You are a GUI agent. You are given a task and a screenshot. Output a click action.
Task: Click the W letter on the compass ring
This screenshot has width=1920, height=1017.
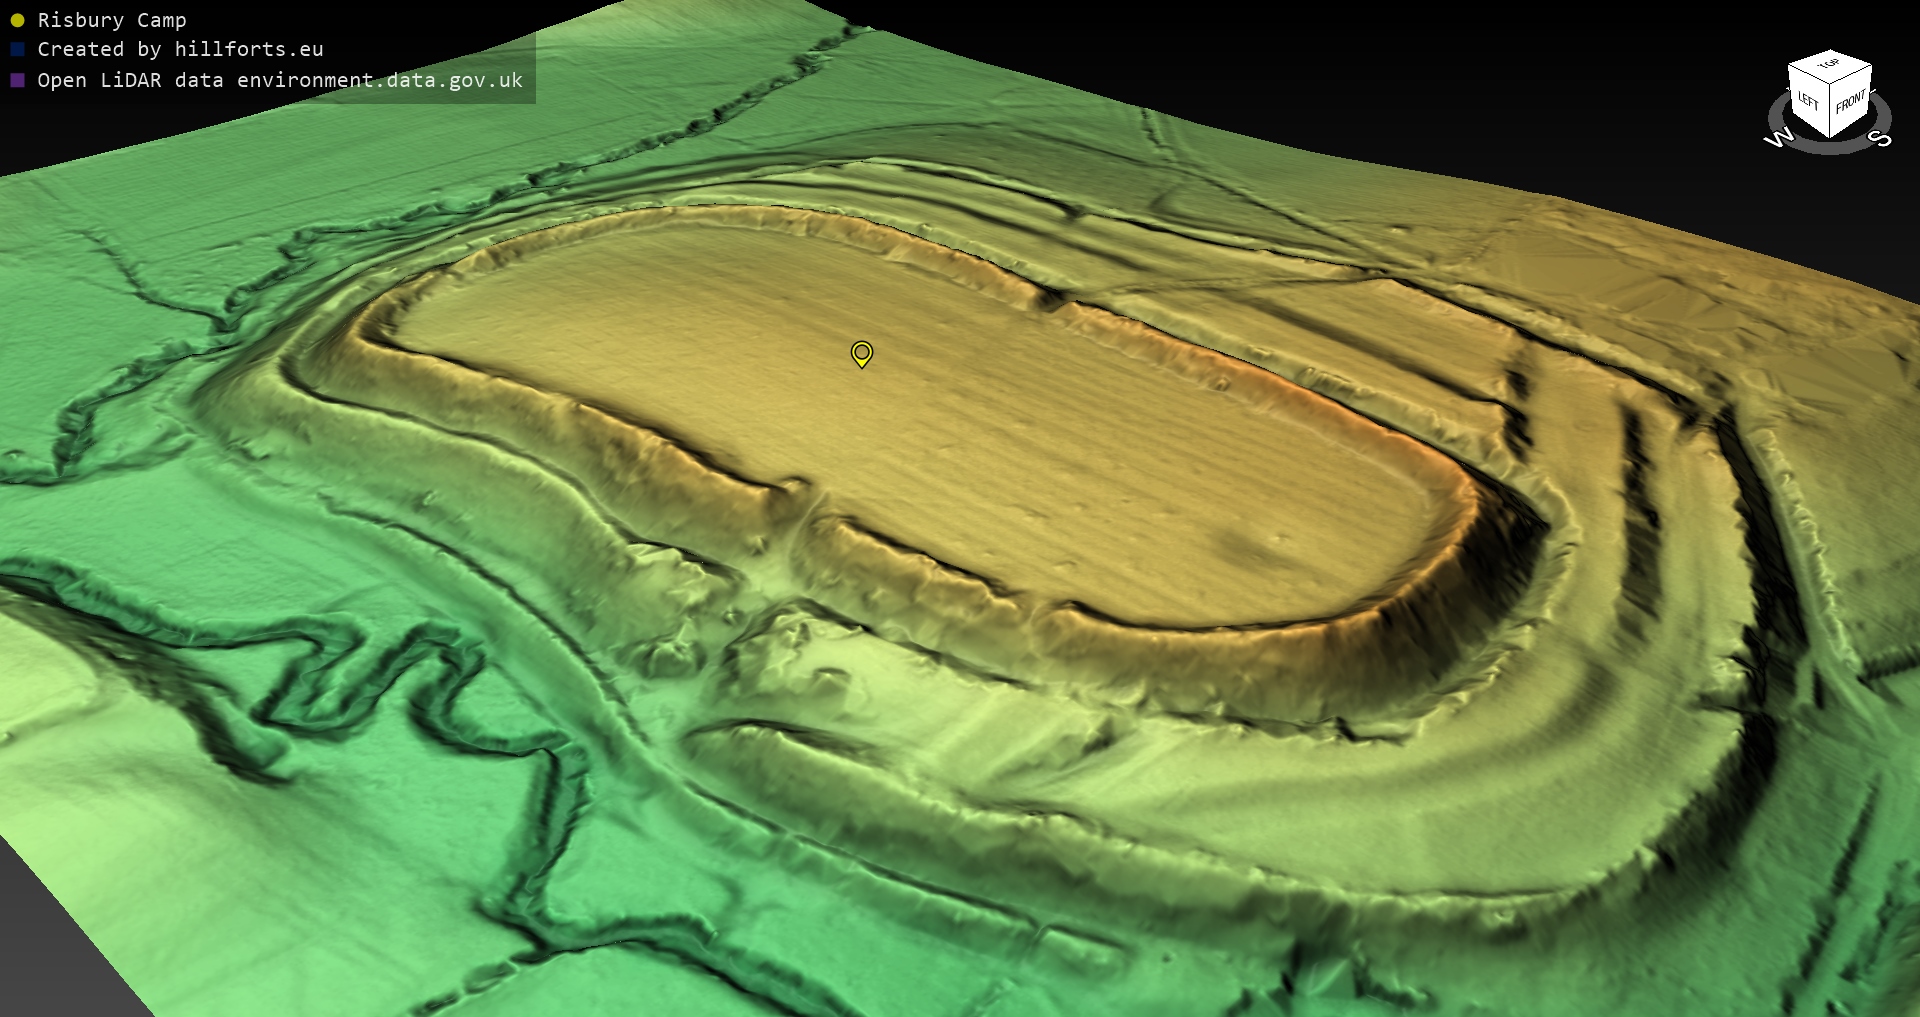pyautogui.click(x=1778, y=138)
